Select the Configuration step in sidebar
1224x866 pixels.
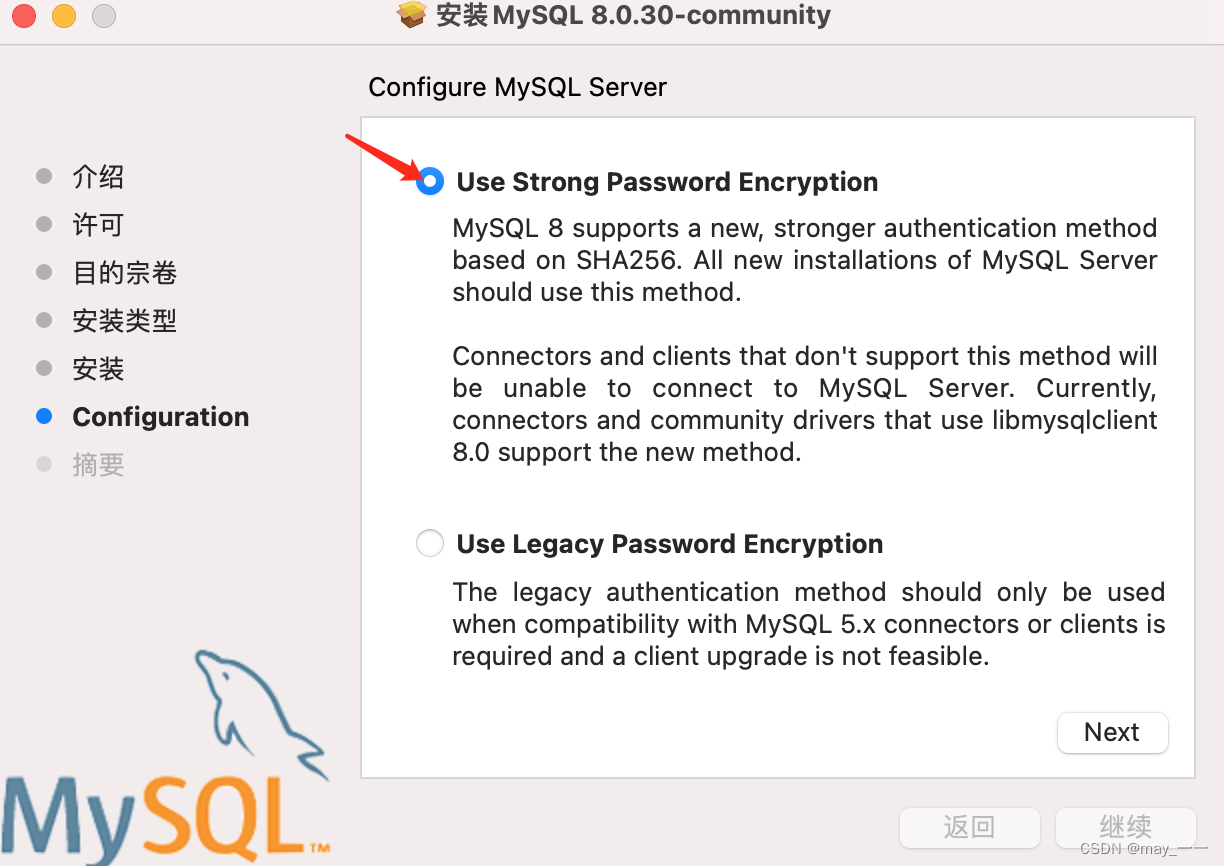[x=161, y=417]
